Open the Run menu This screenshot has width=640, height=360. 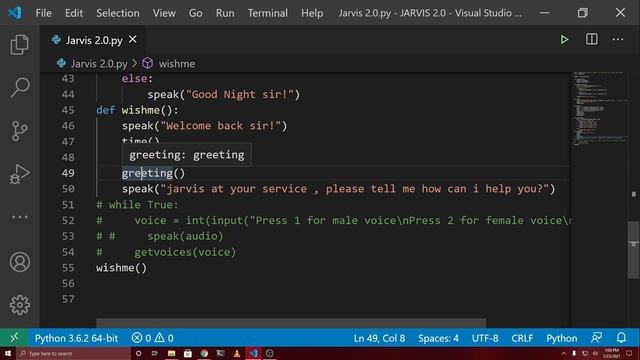coord(225,13)
